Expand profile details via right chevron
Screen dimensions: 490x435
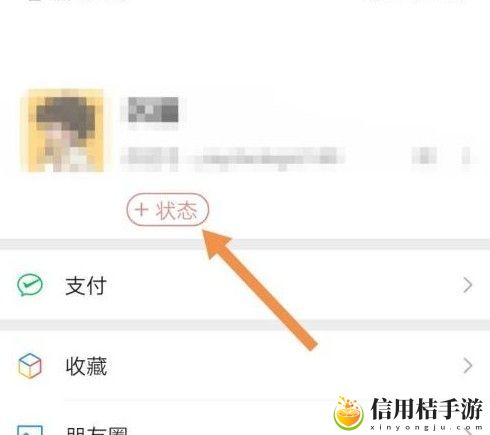click(x=467, y=156)
